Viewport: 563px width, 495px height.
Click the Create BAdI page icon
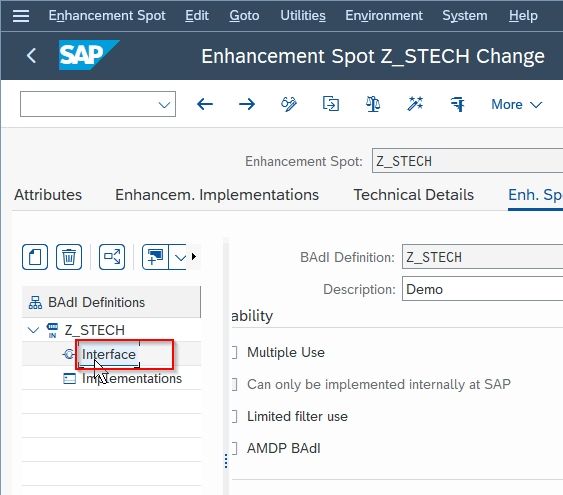35,257
